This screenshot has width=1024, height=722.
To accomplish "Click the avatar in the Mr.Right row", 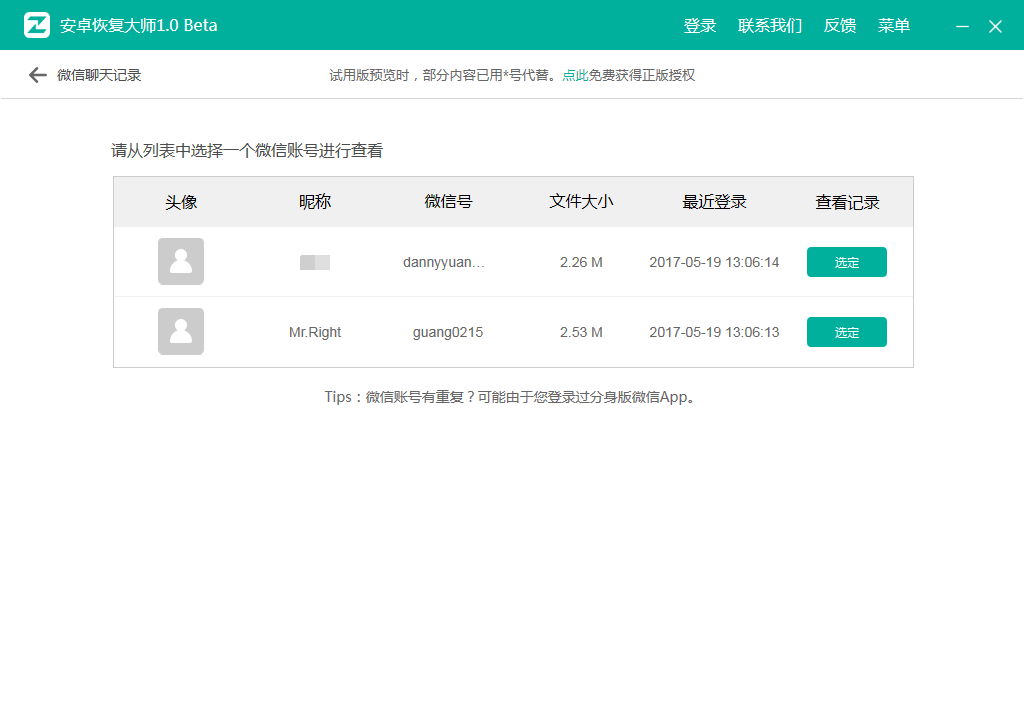I will coord(181,332).
